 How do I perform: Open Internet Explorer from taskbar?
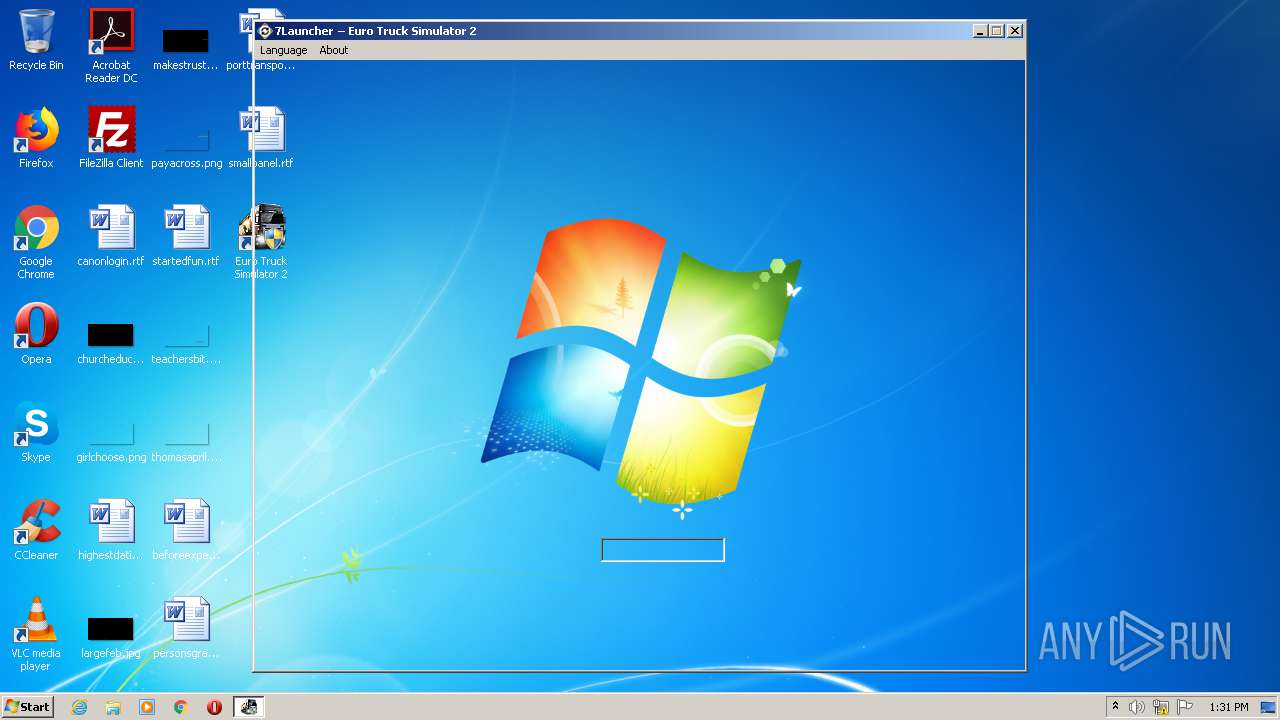(79, 707)
